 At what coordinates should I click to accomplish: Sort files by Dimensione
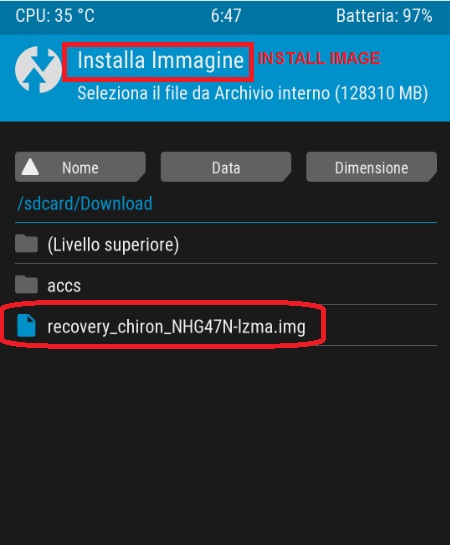click(371, 167)
